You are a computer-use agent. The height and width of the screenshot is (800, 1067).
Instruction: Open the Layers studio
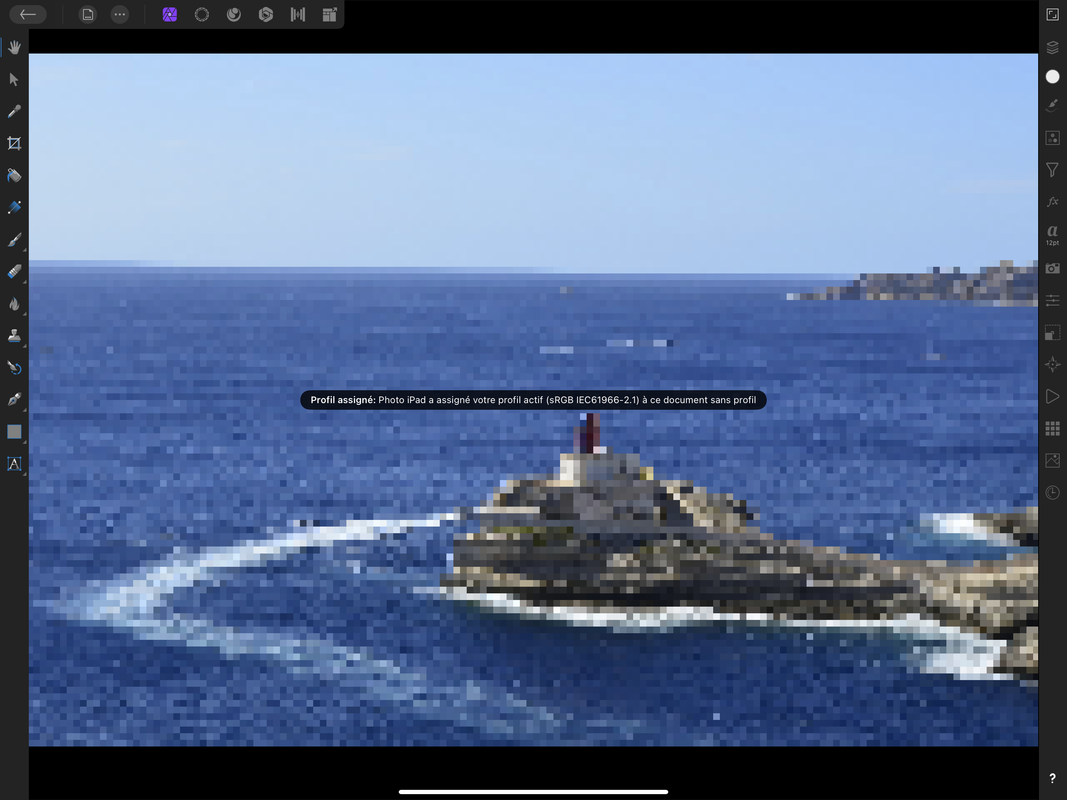[x=1052, y=47]
